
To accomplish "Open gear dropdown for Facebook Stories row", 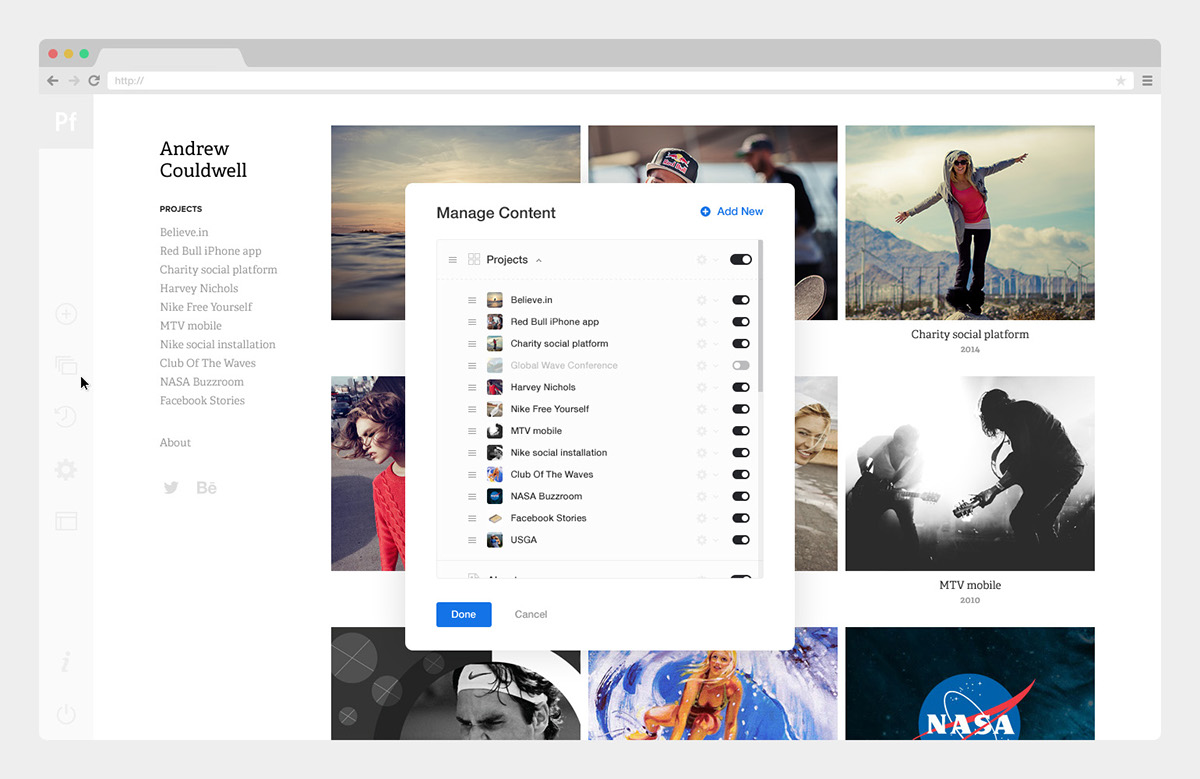I will click(x=707, y=518).
